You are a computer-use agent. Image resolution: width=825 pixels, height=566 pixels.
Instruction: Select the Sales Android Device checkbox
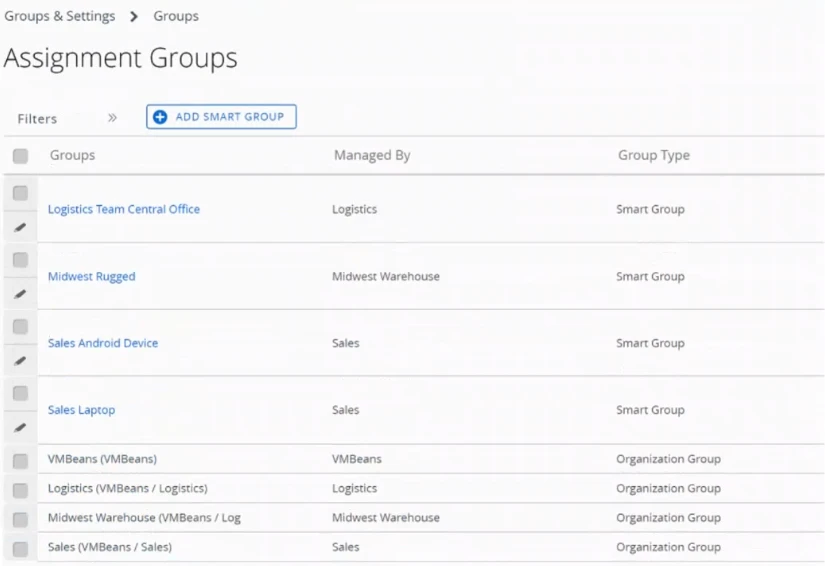click(x=20, y=327)
